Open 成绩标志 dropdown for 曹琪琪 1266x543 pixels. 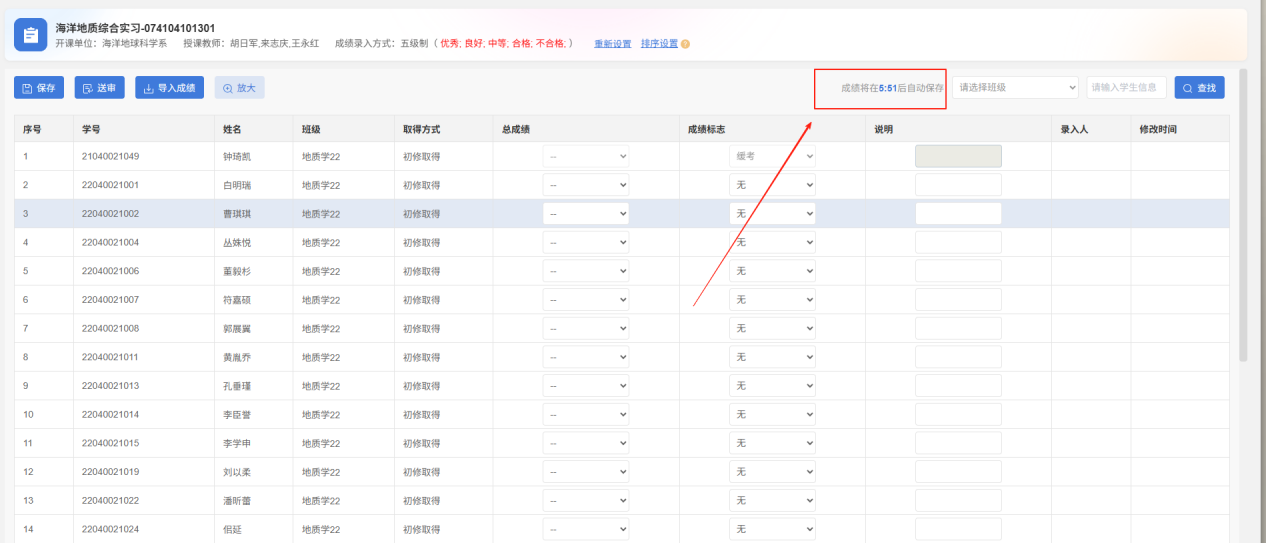[772, 214]
